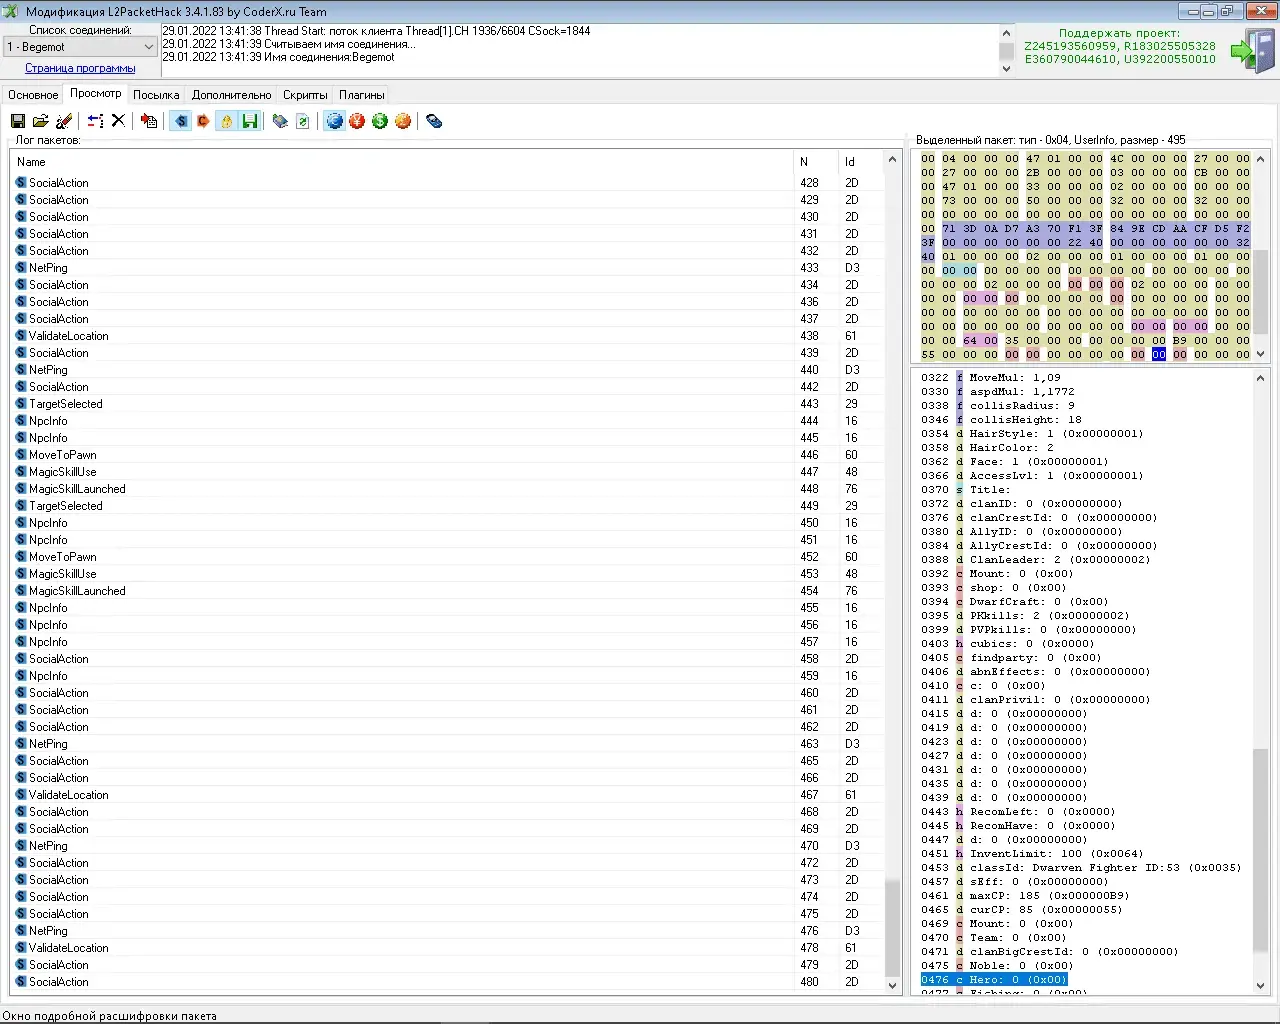Click the red yen globe icon
1280x1024 pixels.
point(357,121)
